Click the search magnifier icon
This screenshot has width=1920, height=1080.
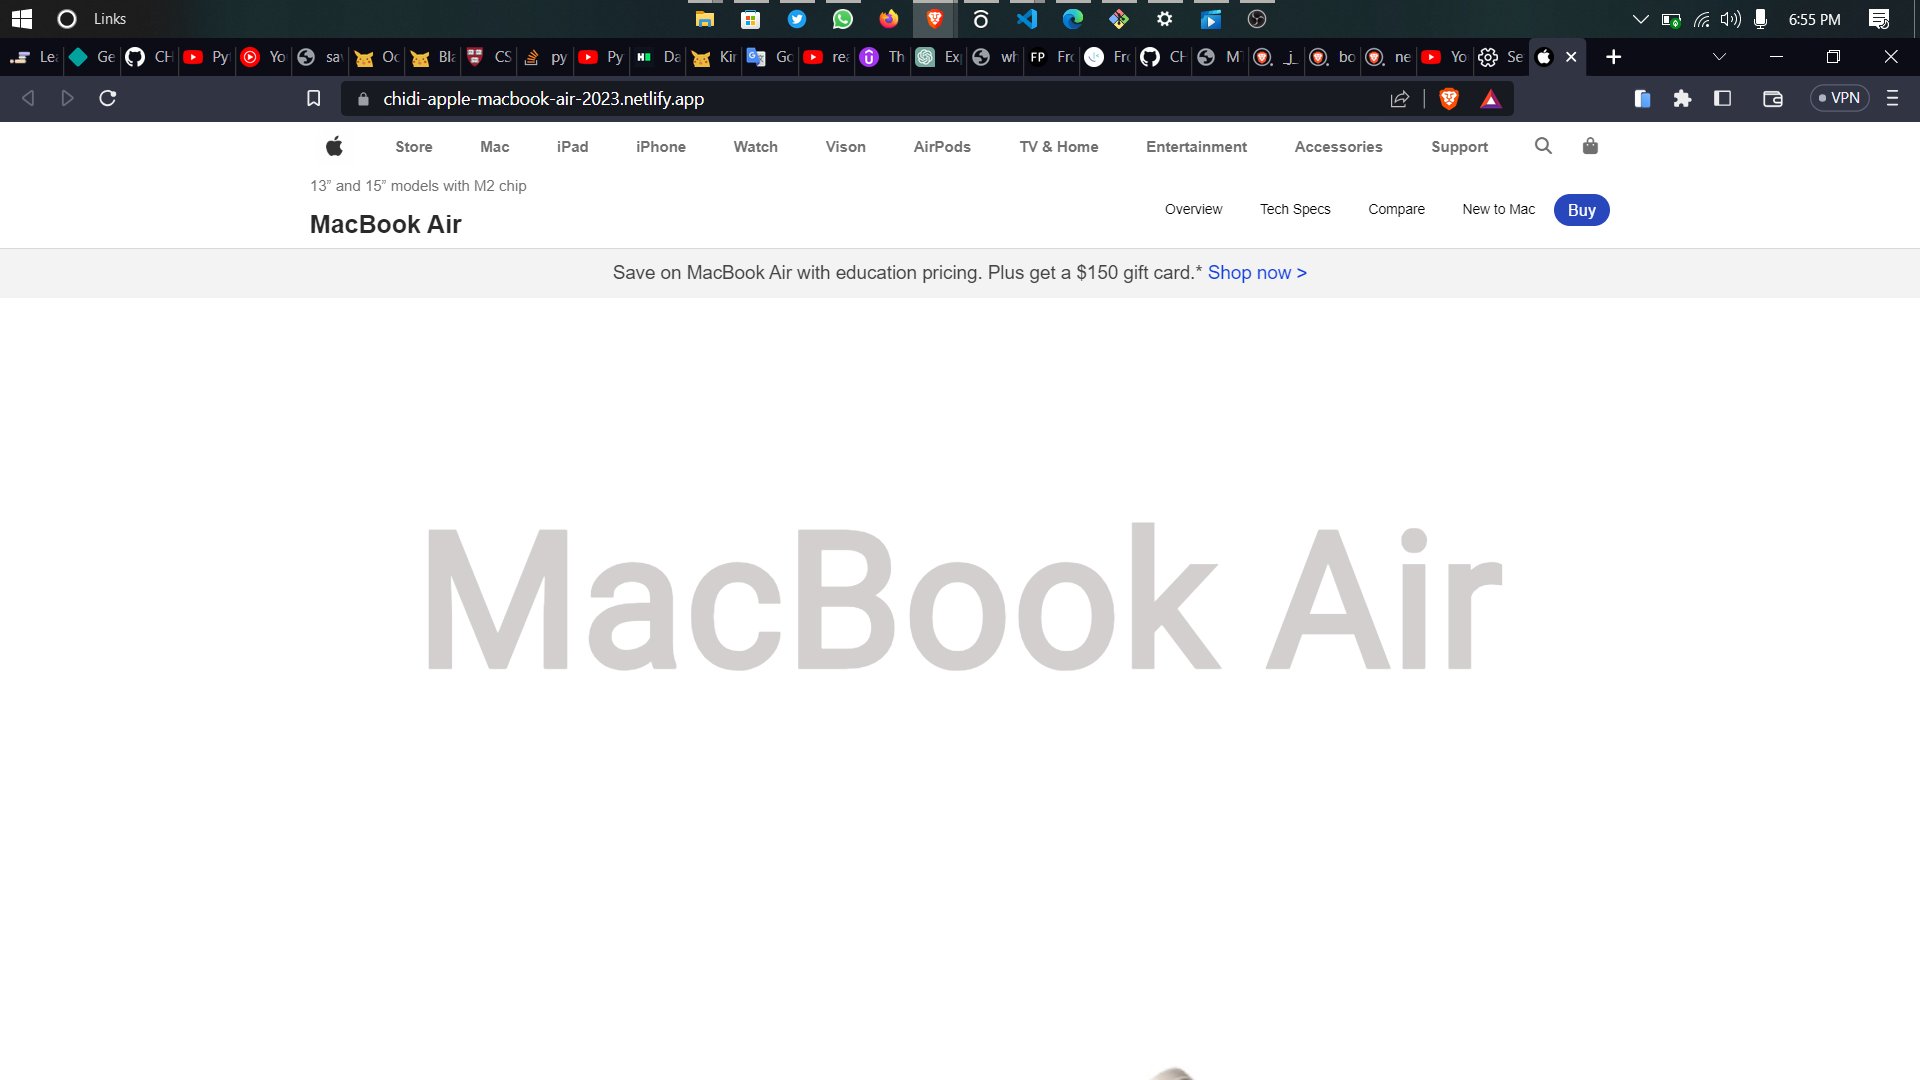(x=1543, y=146)
